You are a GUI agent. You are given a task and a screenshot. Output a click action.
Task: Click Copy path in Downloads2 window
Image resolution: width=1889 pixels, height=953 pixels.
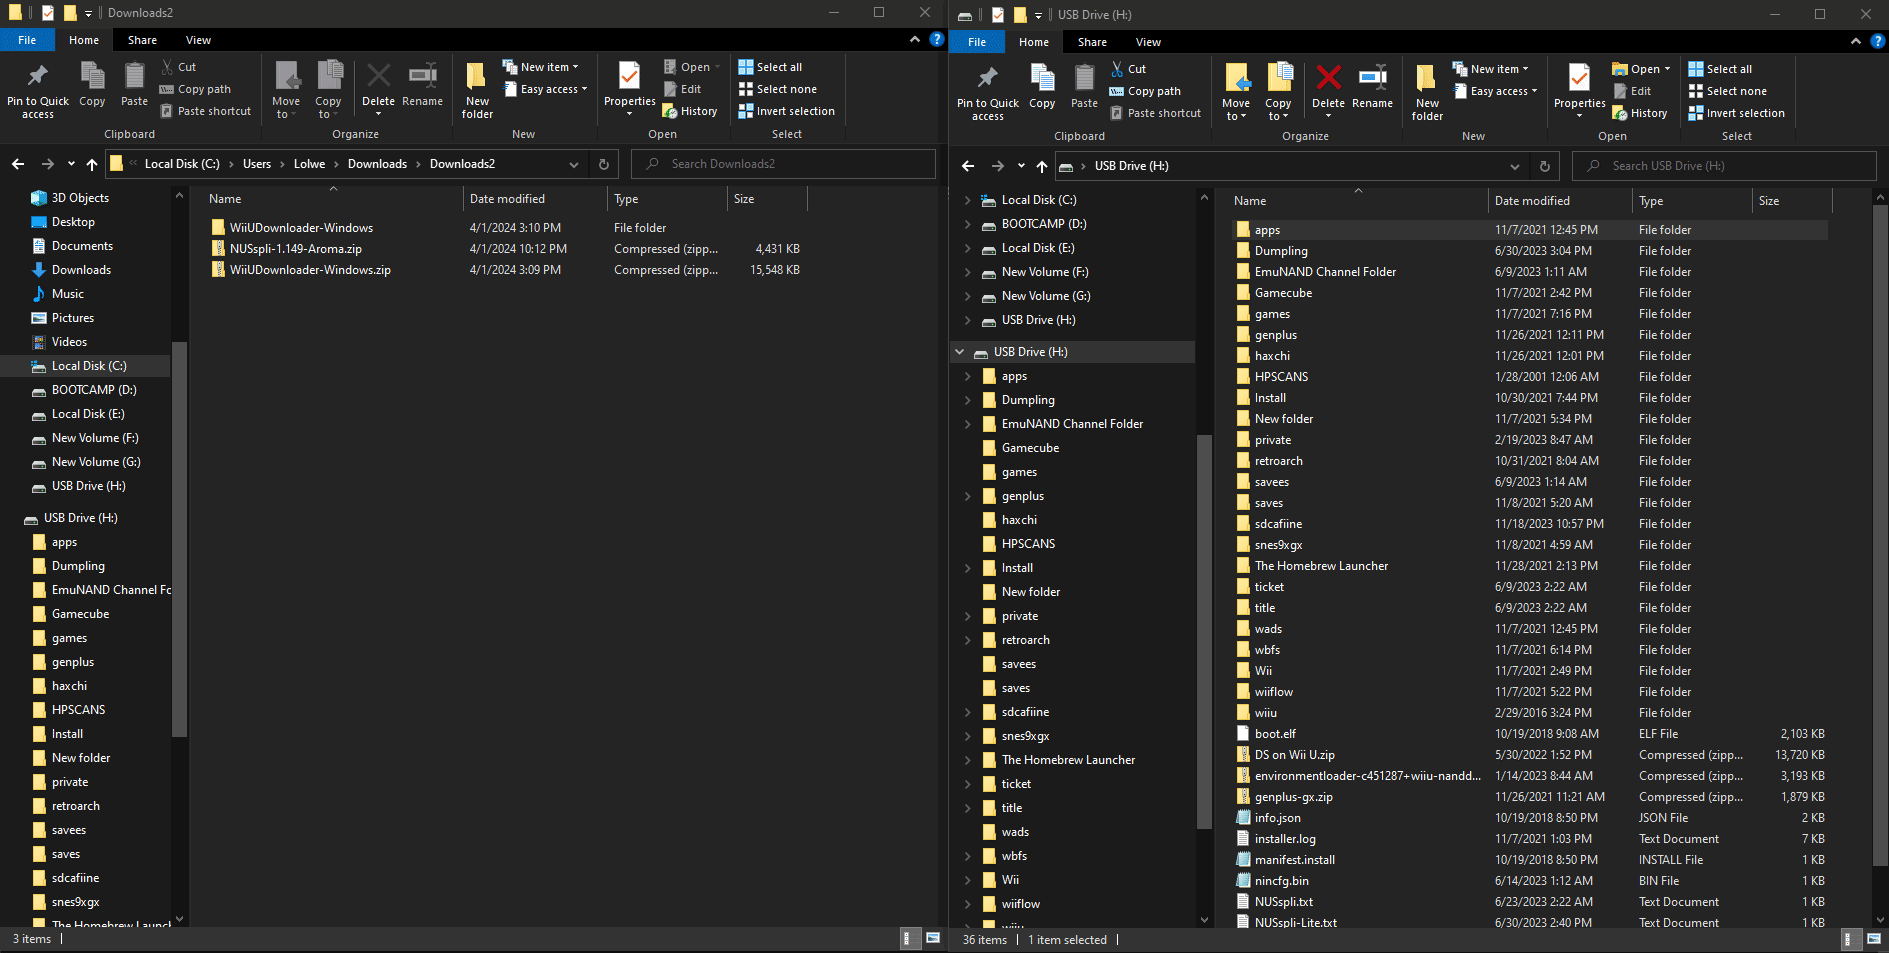(195, 89)
